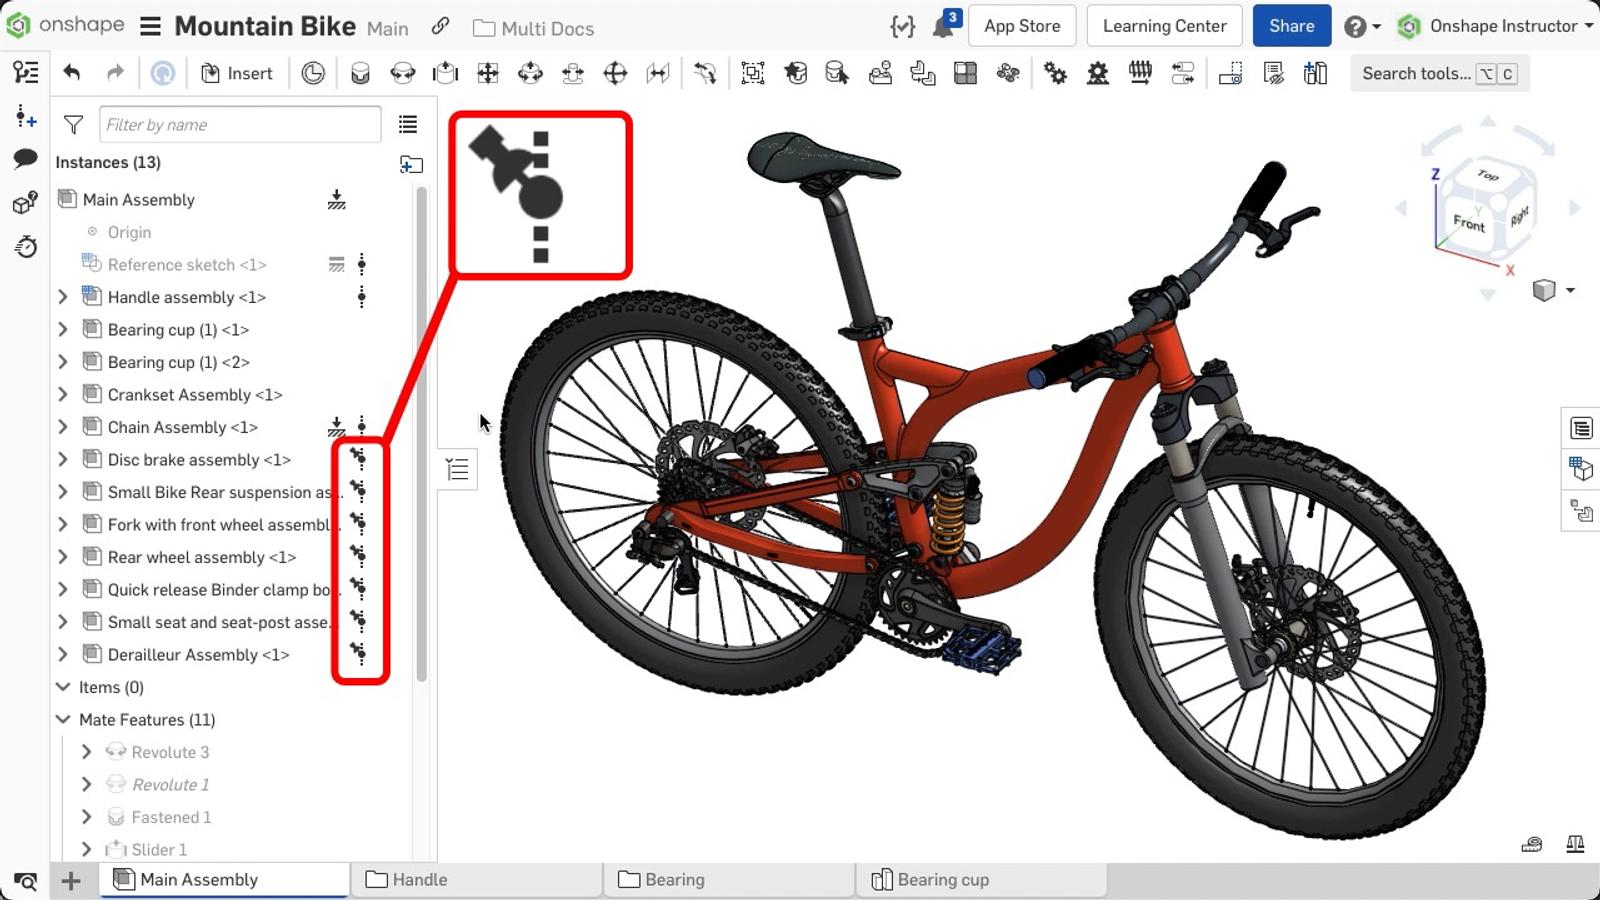Expand the Crankset Assembly node

pos(63,394)
